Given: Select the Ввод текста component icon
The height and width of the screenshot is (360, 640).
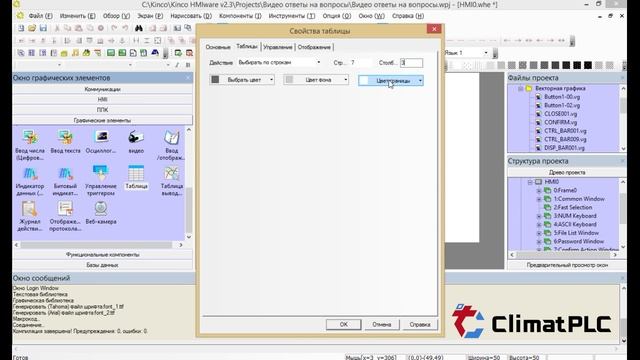Looking at the screenshot, I should [65, 138].
